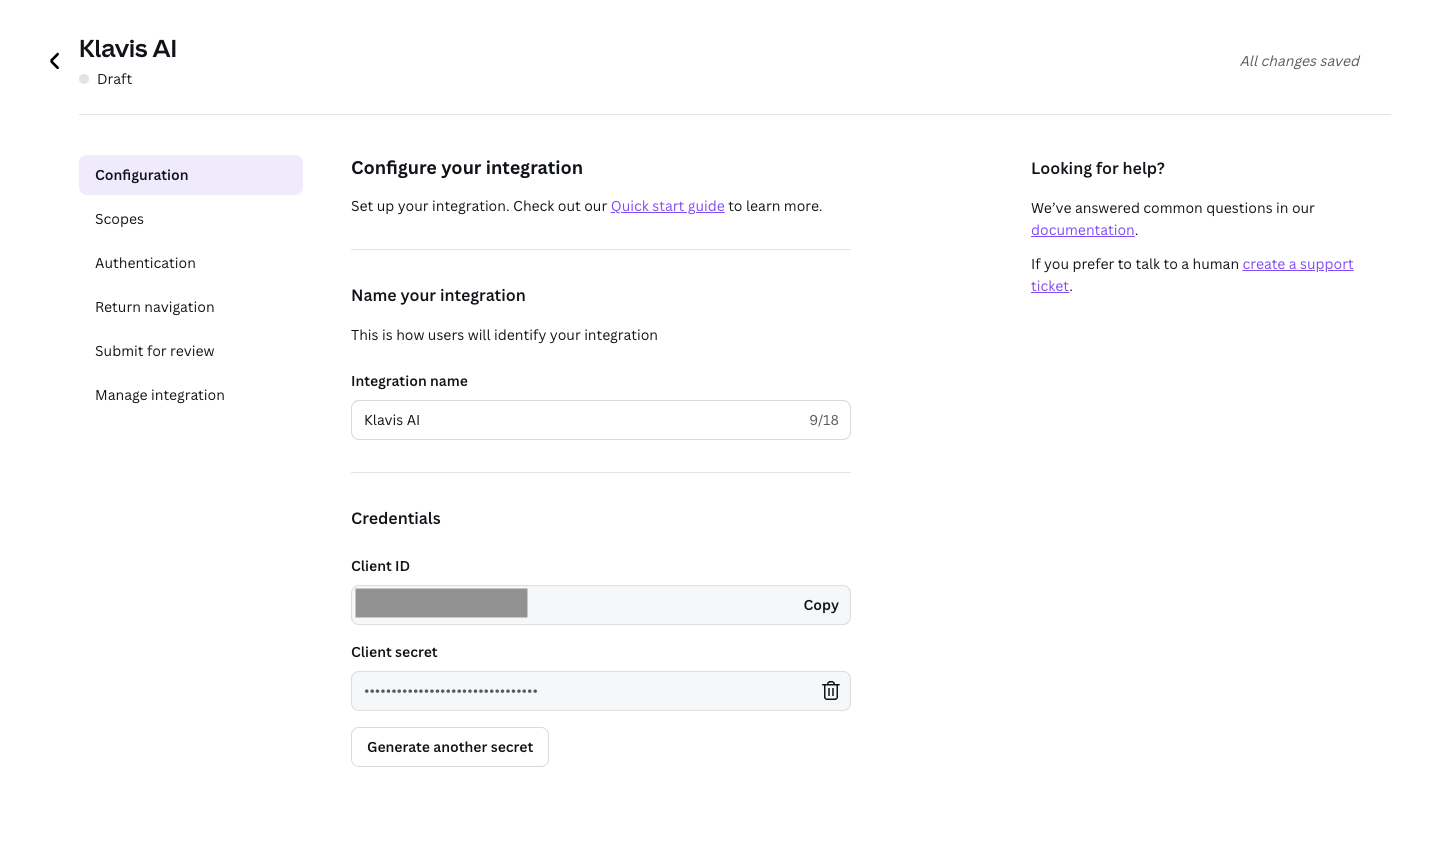Screen dimensions: 1456x843
Task: Click Generate another secret button
Action: pyautogui.click(x=450, y=747)
